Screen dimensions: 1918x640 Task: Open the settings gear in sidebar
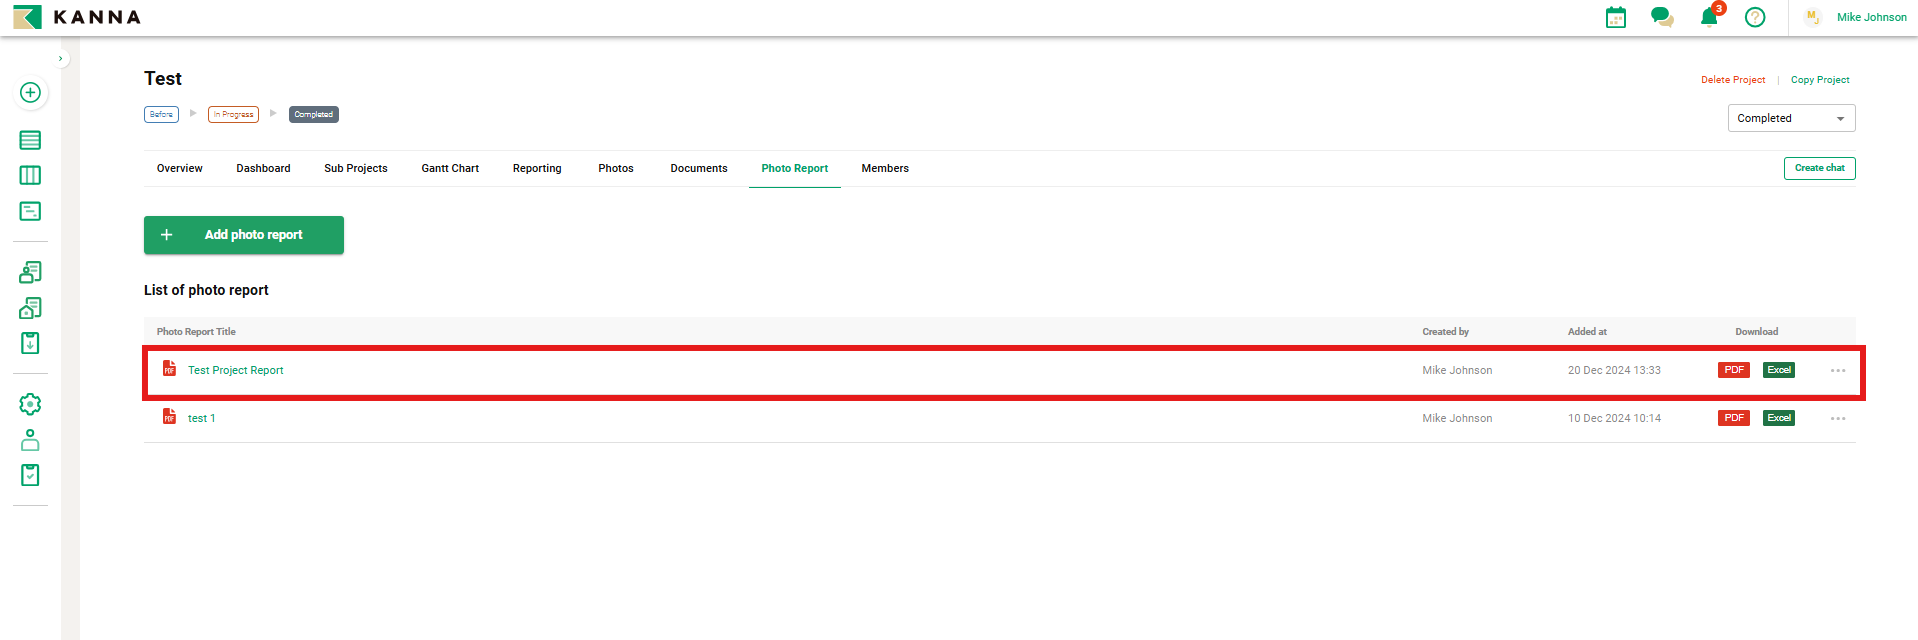[30, 404]
